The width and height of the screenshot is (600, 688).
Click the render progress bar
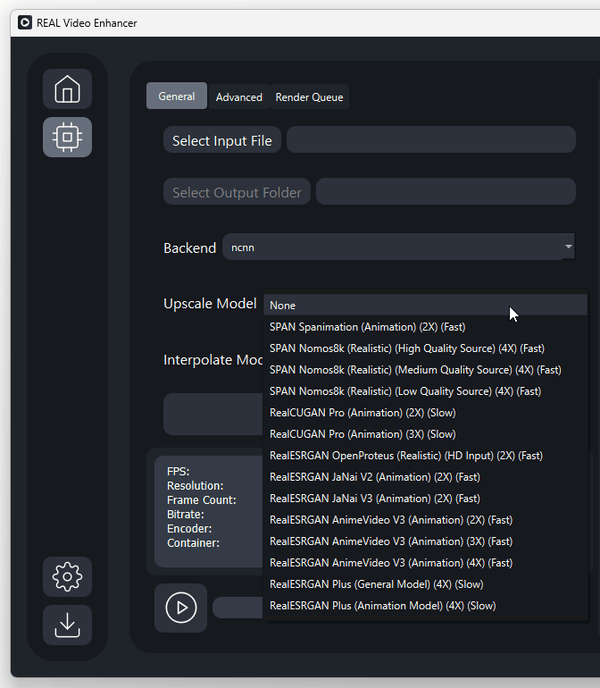(x=237, y=608)
